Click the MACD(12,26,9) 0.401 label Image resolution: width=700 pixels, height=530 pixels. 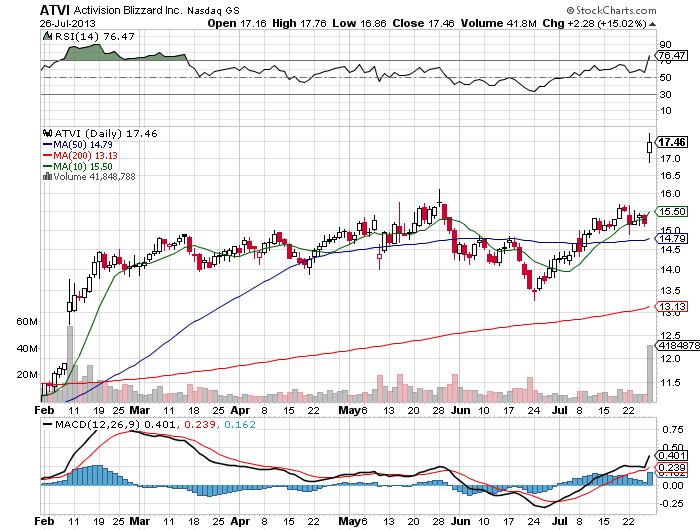click(x=115, y=424)
